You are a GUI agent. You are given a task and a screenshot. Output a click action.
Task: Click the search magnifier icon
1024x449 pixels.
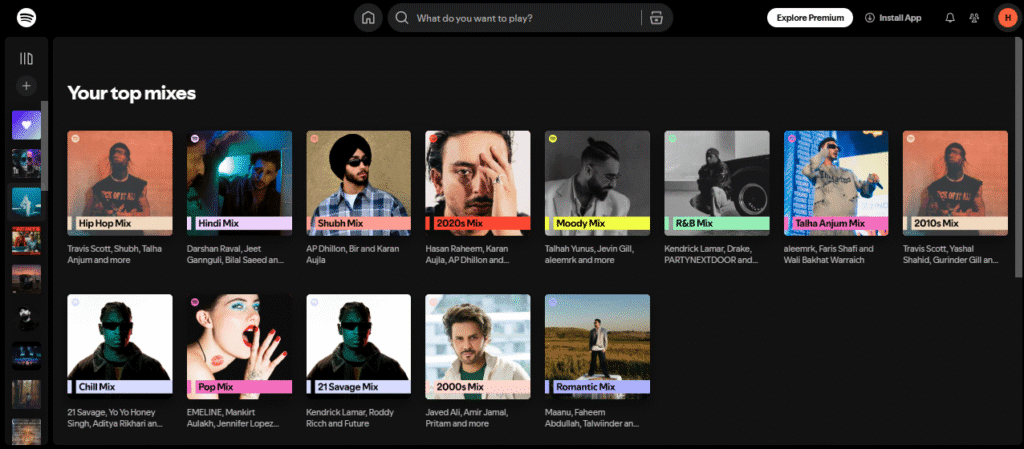(x=402, y=18)
